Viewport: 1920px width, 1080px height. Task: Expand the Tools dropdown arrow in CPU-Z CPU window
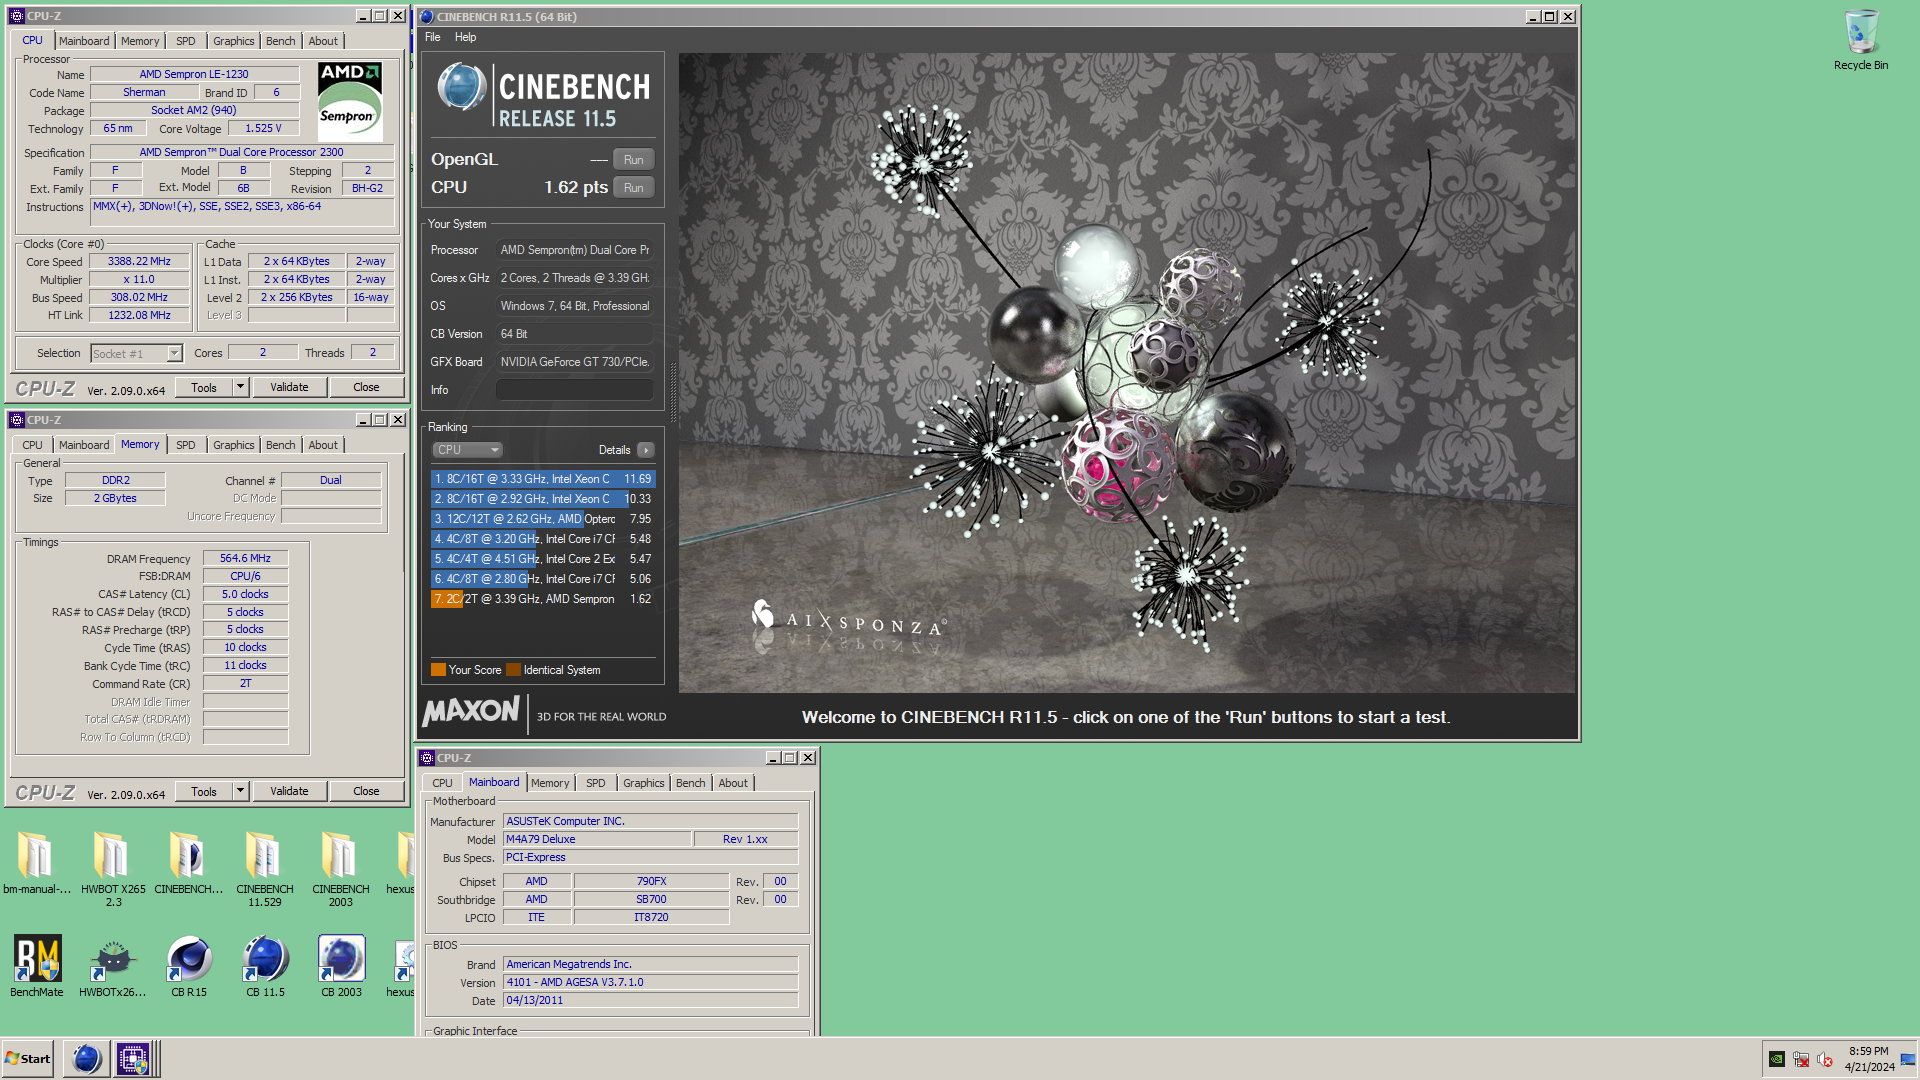pos(240,387)
